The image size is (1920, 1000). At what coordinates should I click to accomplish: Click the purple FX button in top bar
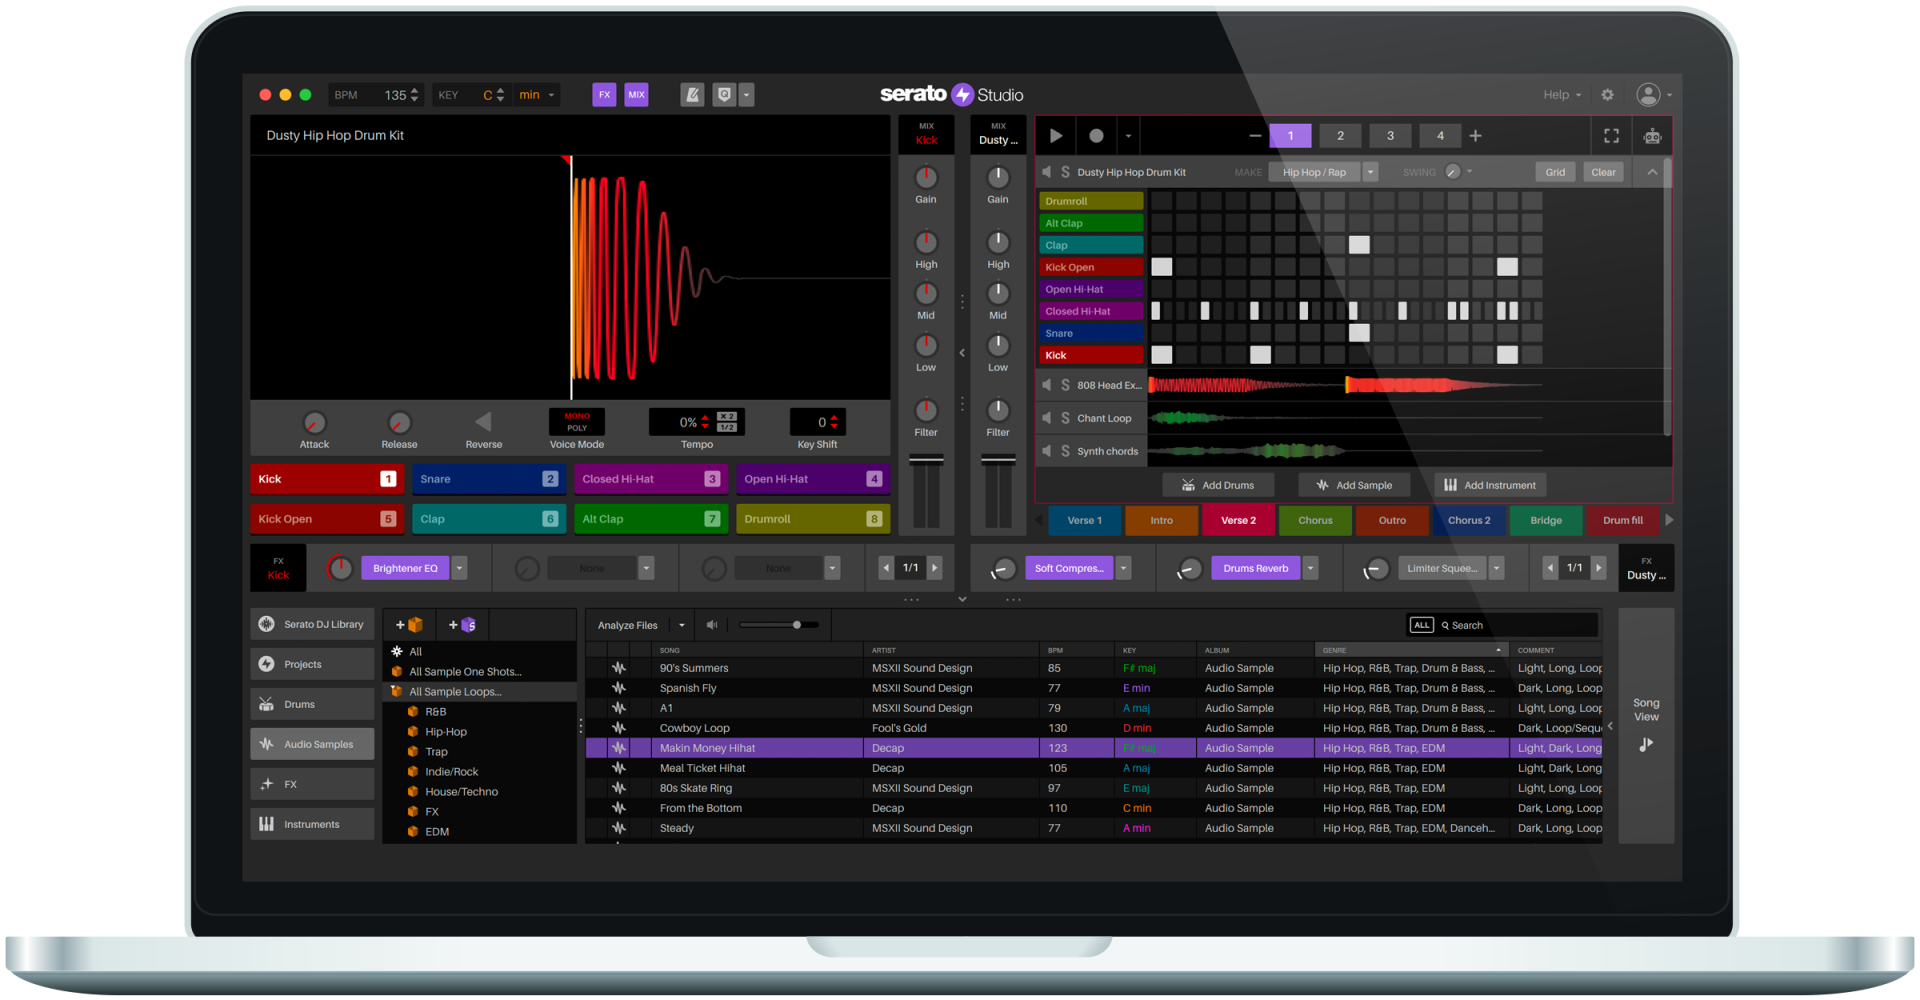point(604,95)
